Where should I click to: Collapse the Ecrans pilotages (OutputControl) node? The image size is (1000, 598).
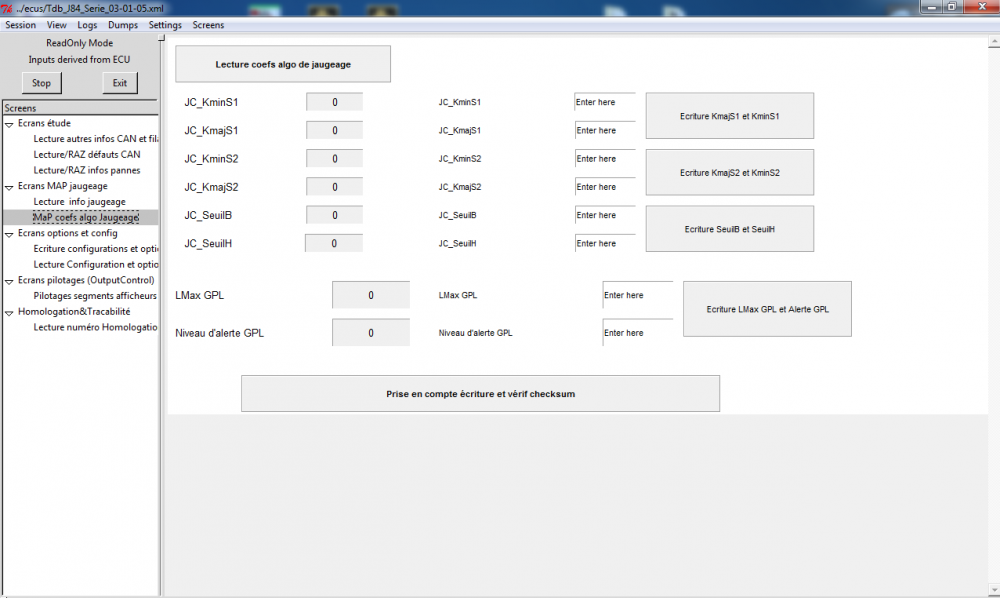[9, 281]
